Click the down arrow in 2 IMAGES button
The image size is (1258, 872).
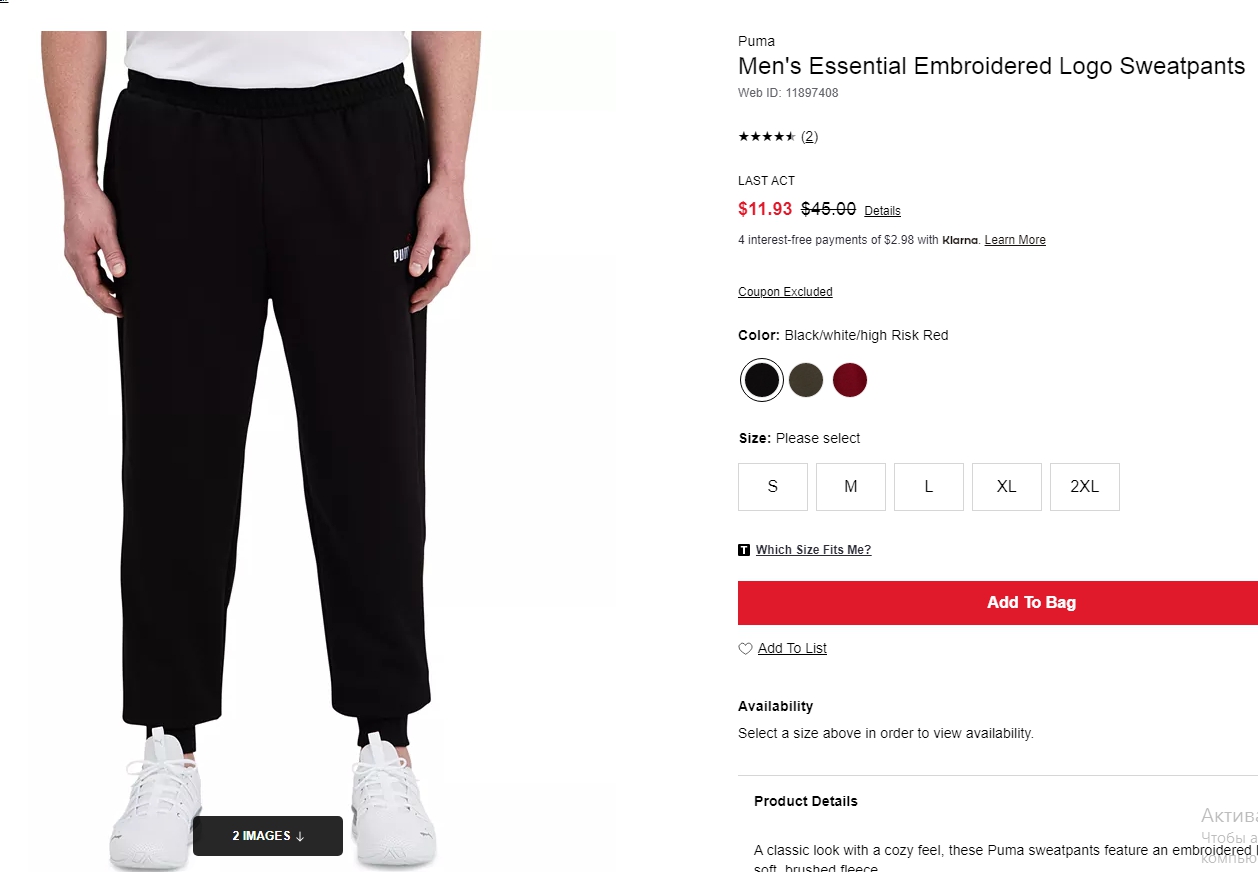(x=300, y=836)
